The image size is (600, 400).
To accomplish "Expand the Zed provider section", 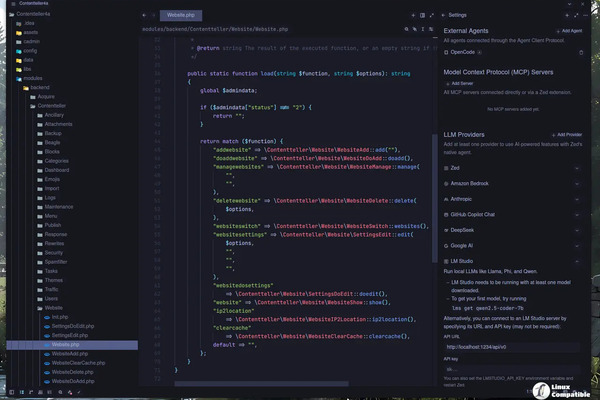I will [x=577, y=168].
